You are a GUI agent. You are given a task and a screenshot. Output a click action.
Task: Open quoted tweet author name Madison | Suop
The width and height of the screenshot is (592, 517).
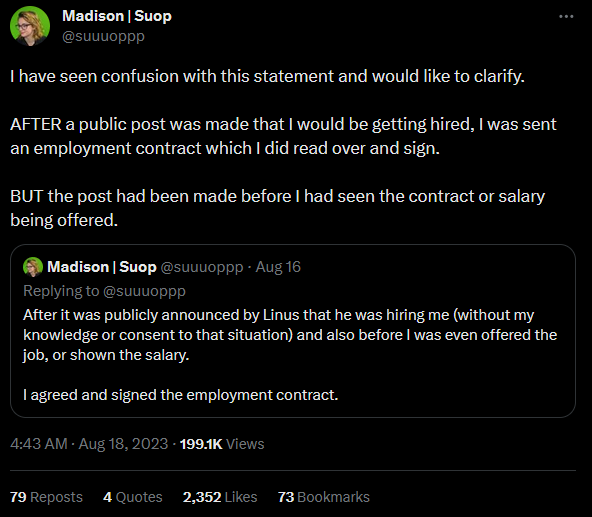click(x=102, y=267)
